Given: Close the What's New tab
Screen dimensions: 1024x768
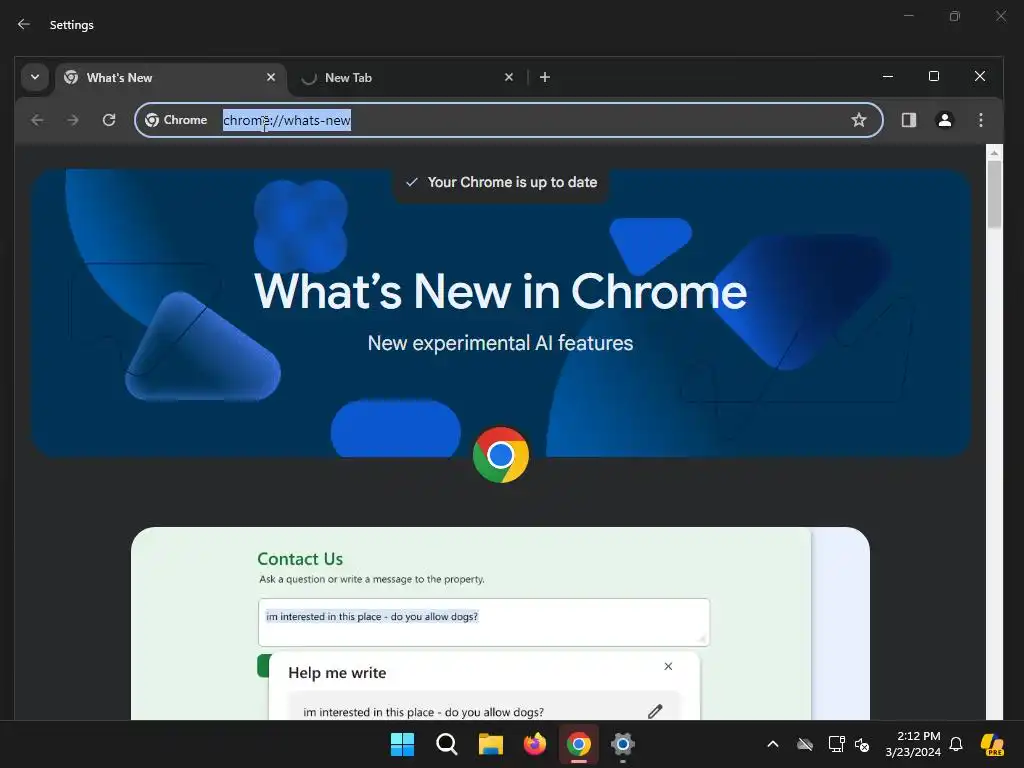Looking at the screenshot, I should [271, 77].
